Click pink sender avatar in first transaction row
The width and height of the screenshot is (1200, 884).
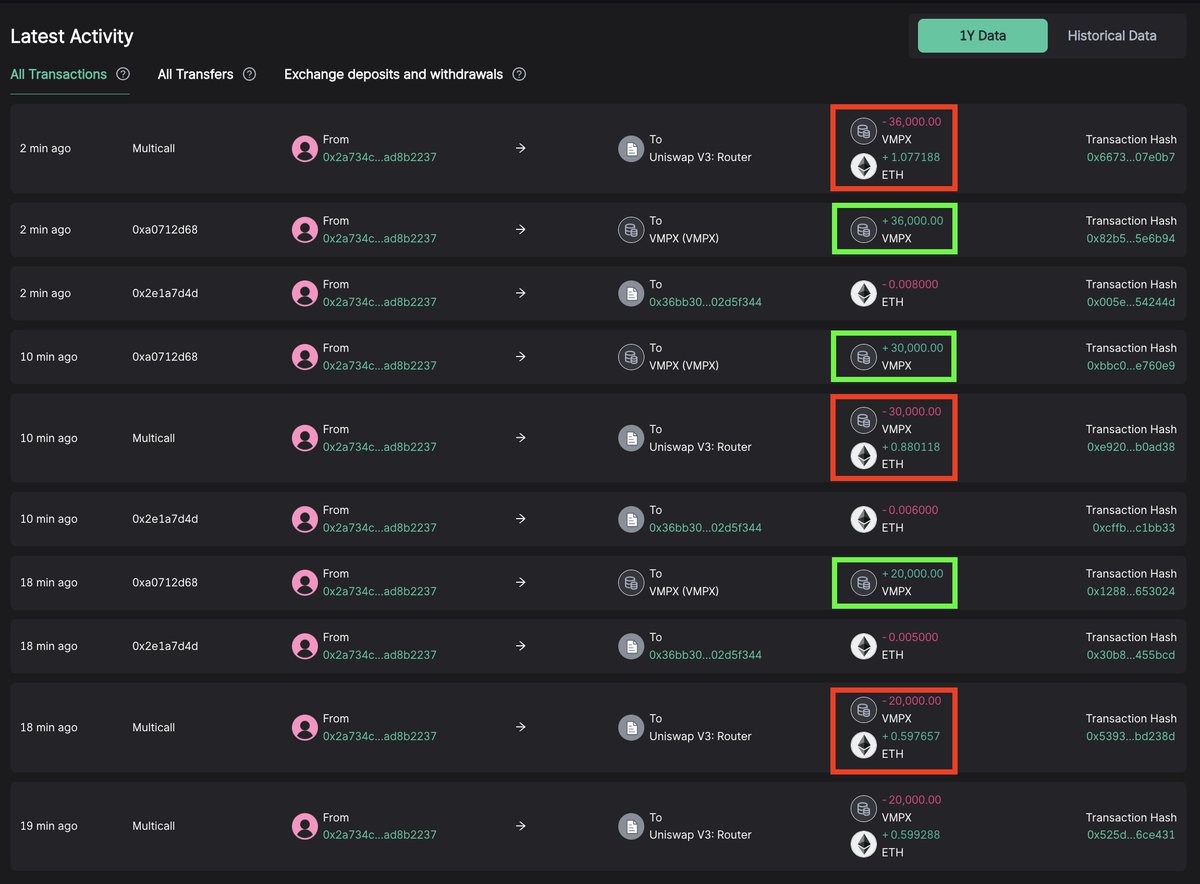(x=305, y=149)
